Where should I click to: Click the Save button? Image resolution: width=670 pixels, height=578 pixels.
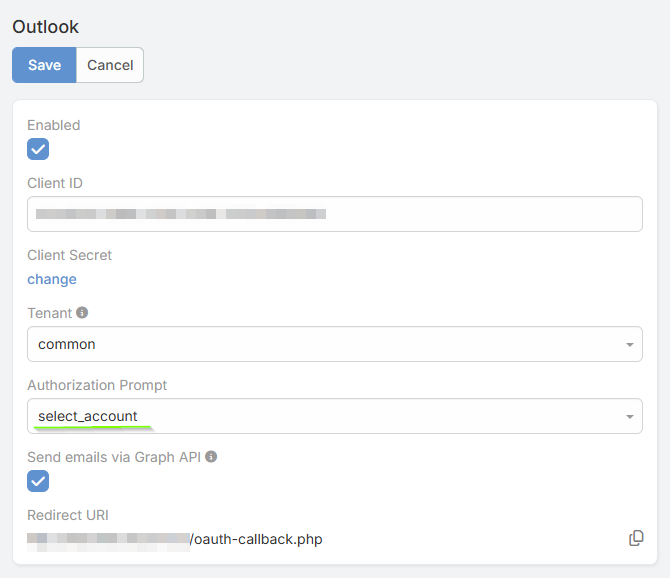click(44, 65)
